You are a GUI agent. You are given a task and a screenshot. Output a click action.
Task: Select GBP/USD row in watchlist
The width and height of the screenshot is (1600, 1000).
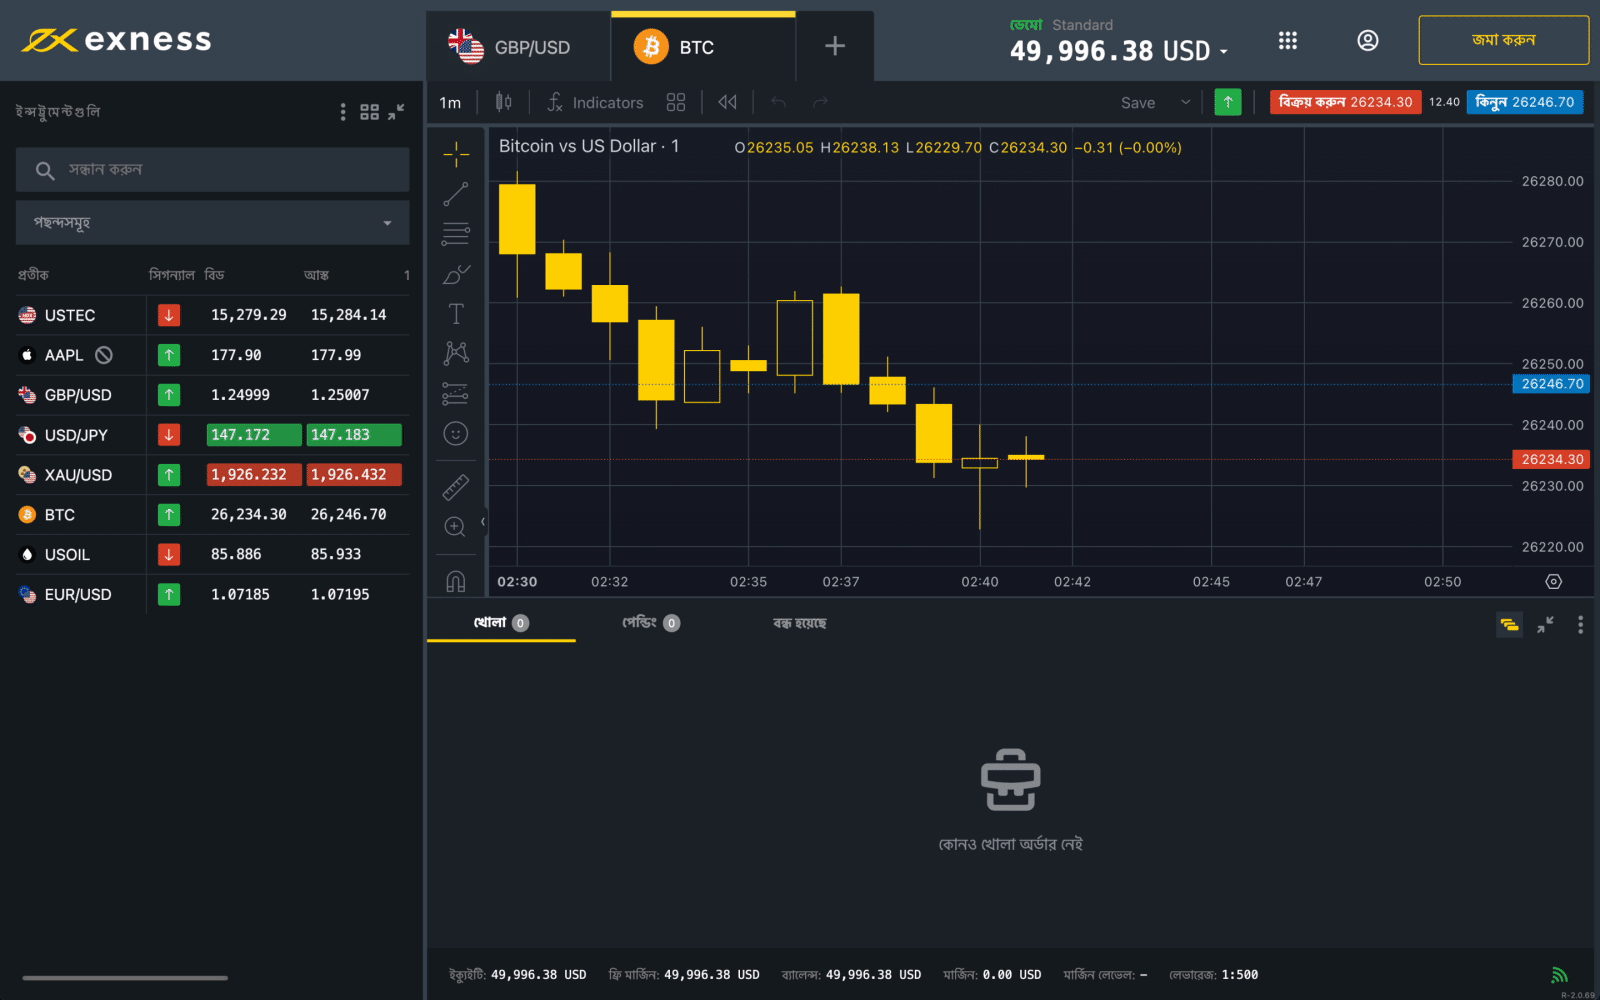[212, 395]
